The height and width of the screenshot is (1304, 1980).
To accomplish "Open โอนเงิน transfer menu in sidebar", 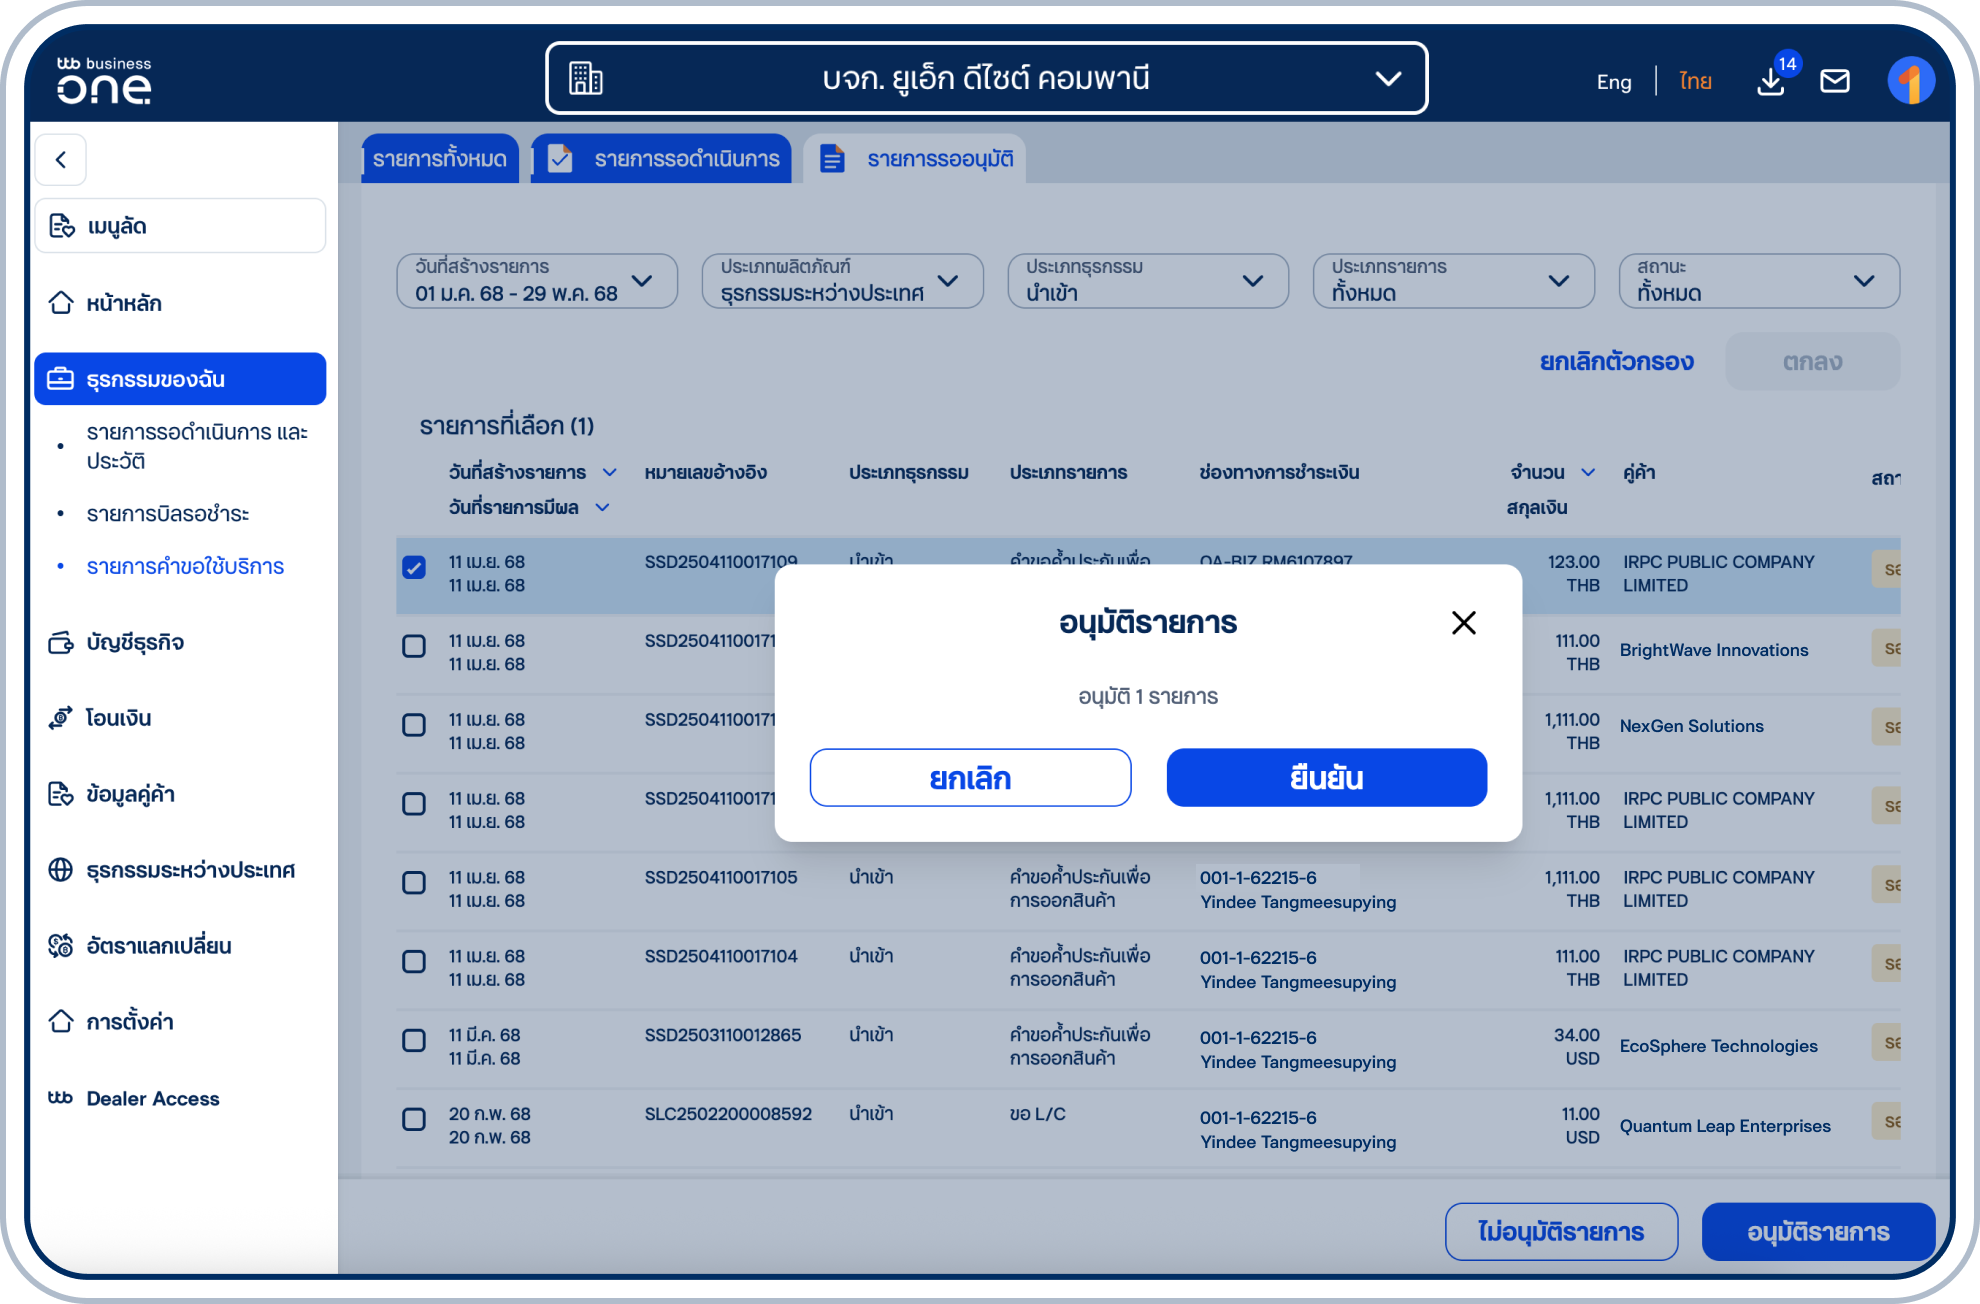I will click(x=118, y=718).
